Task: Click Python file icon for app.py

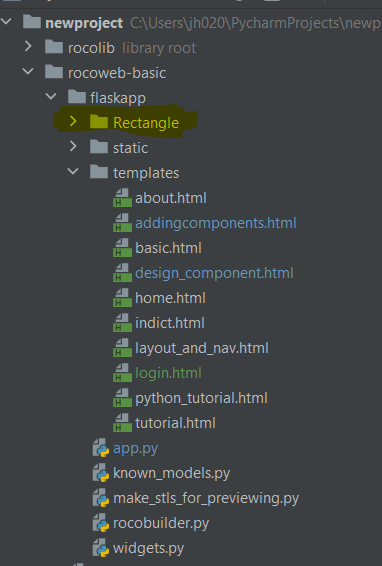Action: coord(101,448)
